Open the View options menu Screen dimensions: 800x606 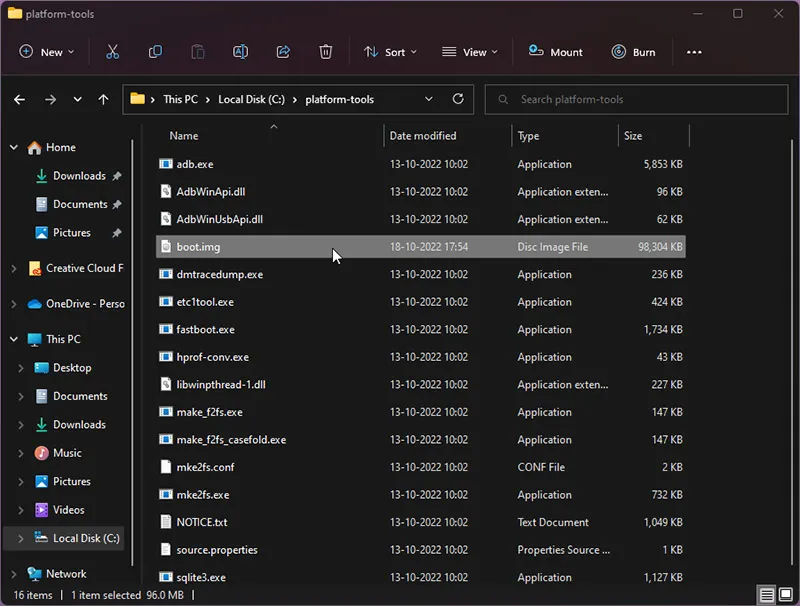pos(470,52)
